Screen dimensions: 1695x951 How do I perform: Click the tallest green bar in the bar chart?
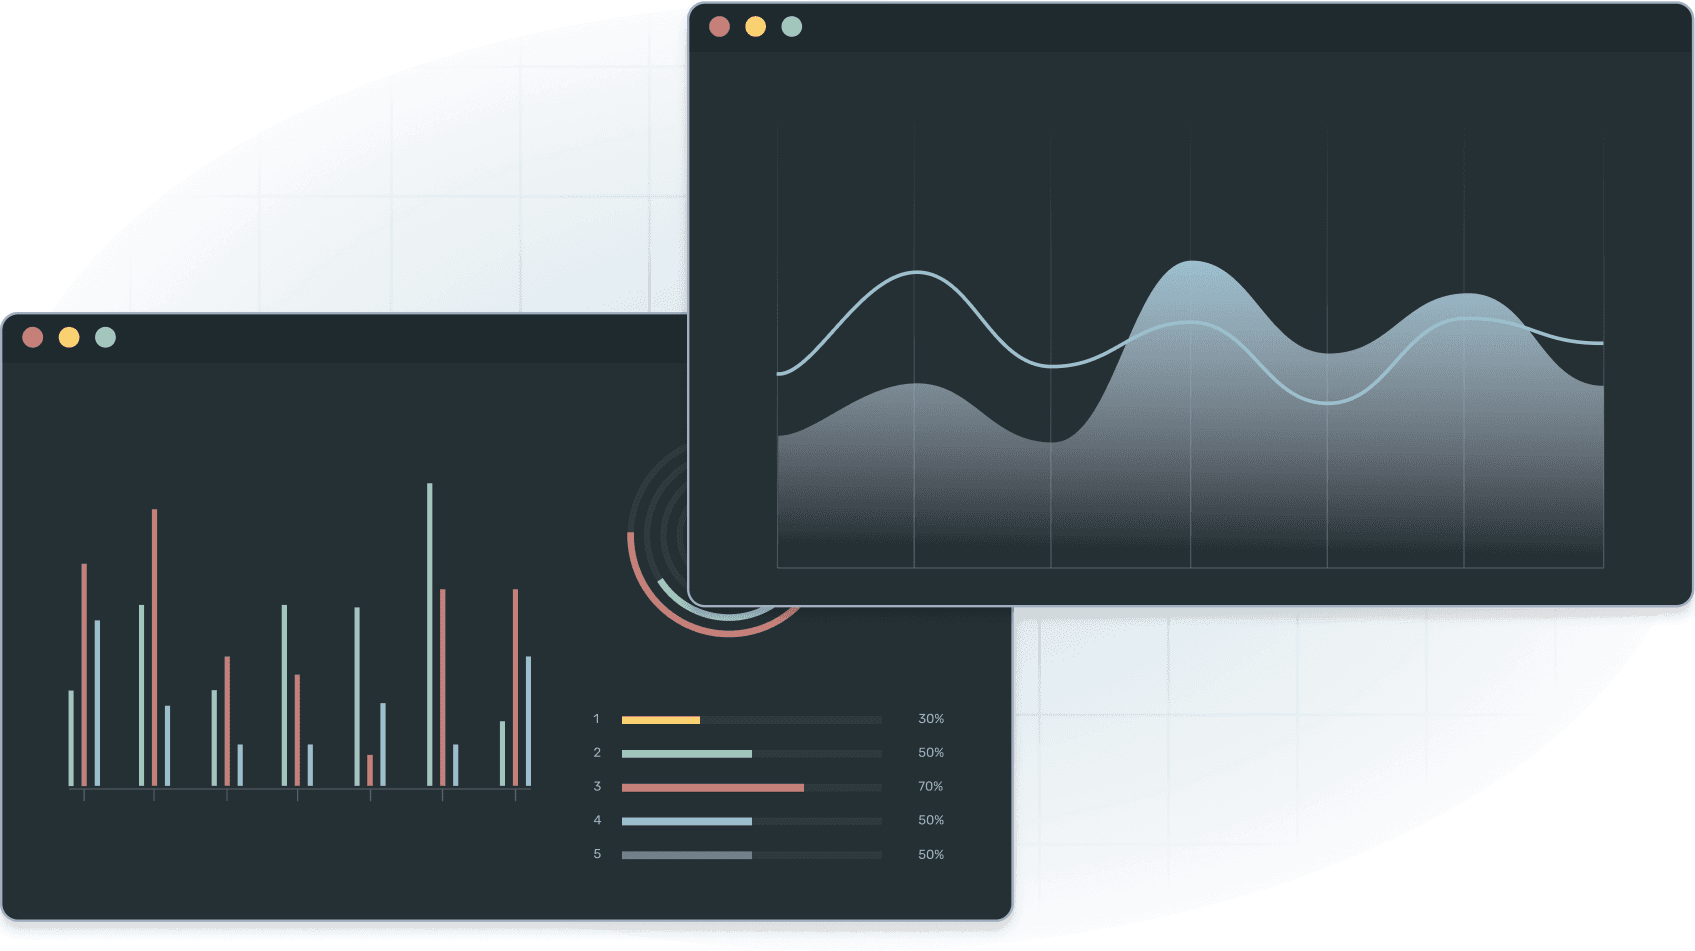click(x=430, y=635)
